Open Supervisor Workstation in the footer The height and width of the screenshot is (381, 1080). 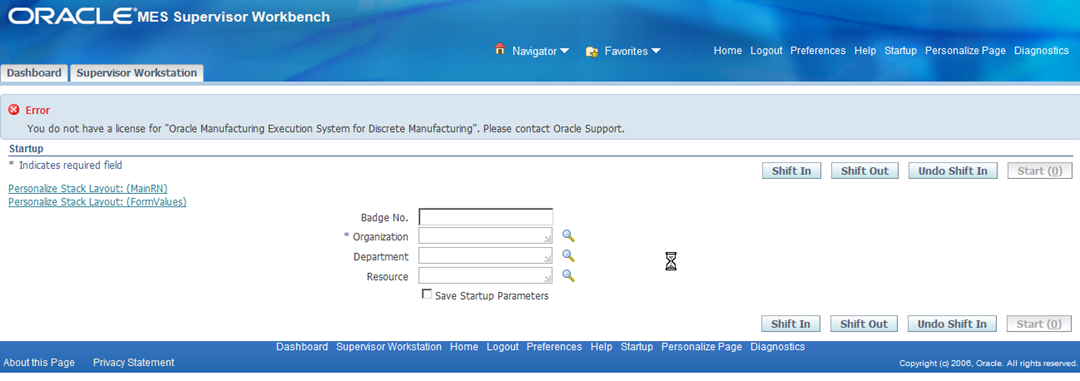tap(388, 347)
